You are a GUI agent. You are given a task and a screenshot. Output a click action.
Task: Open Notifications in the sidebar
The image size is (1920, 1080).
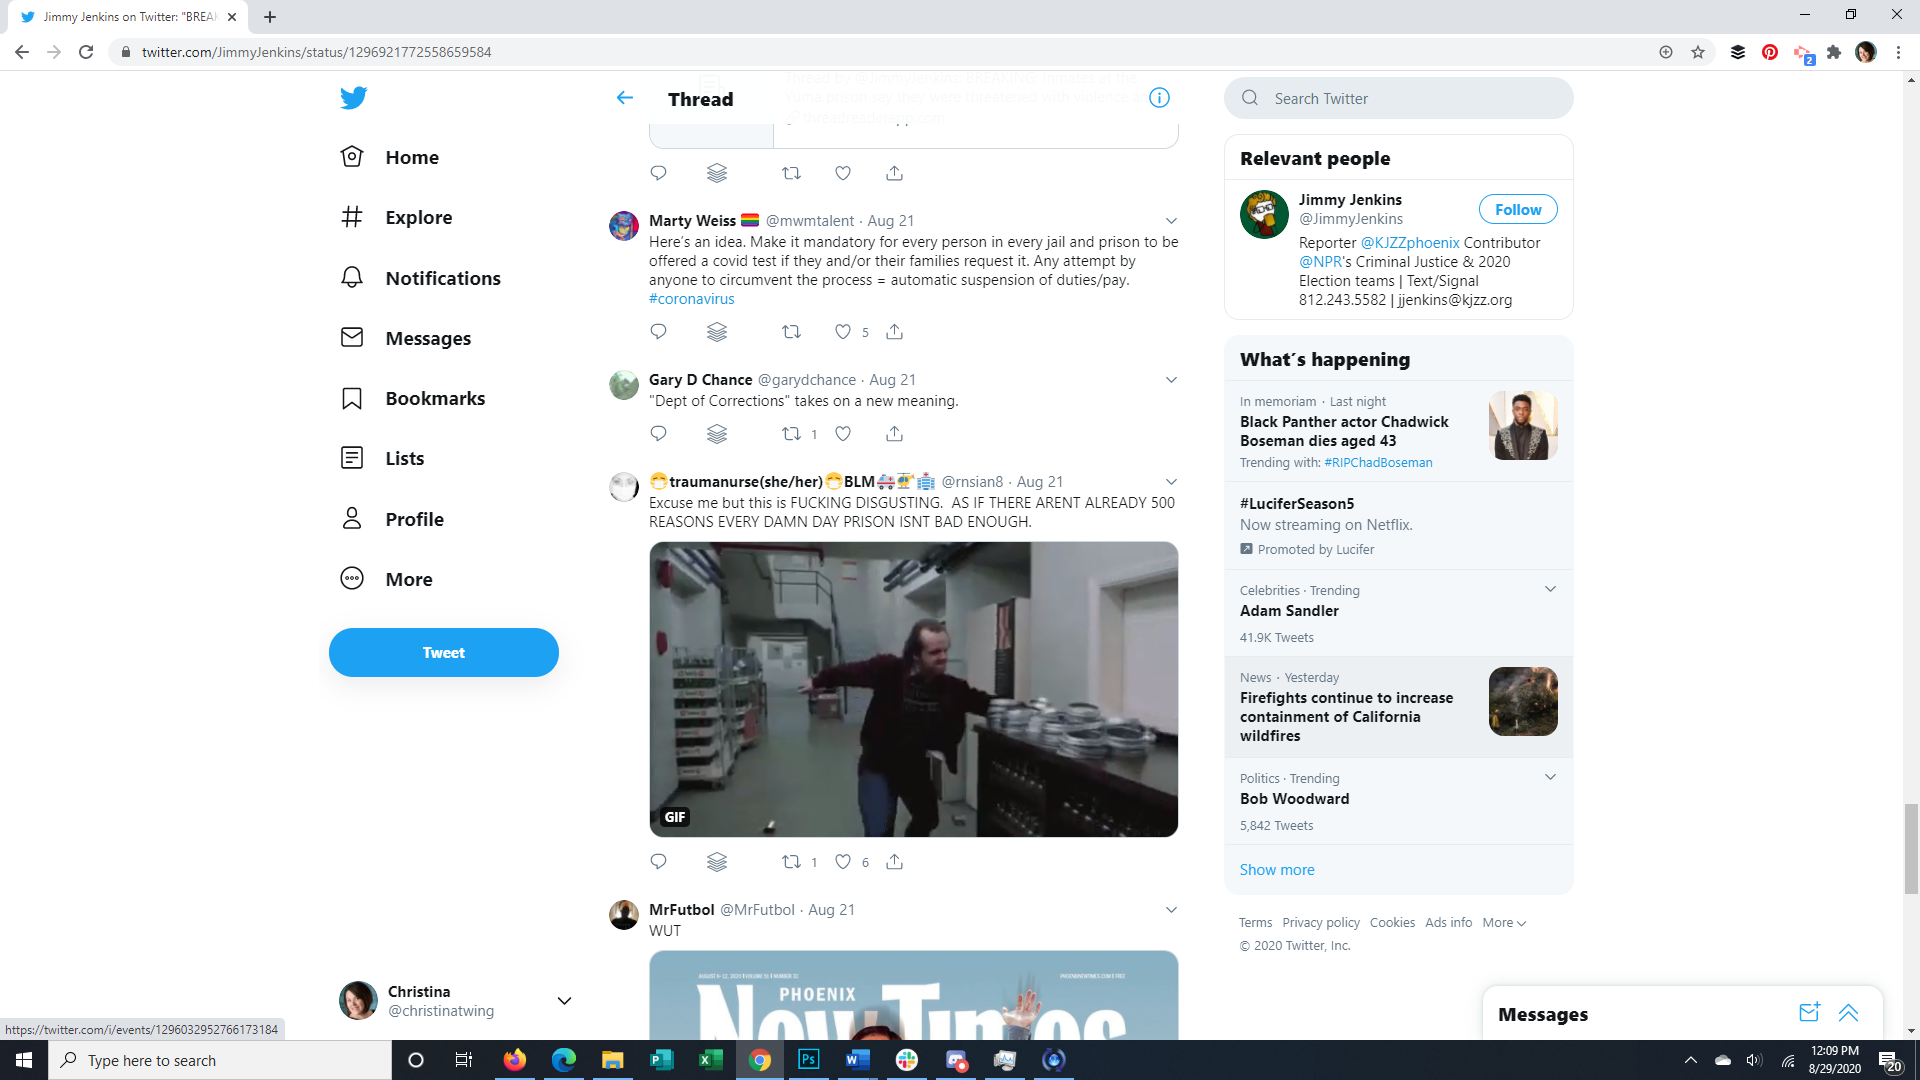[442, 278]
